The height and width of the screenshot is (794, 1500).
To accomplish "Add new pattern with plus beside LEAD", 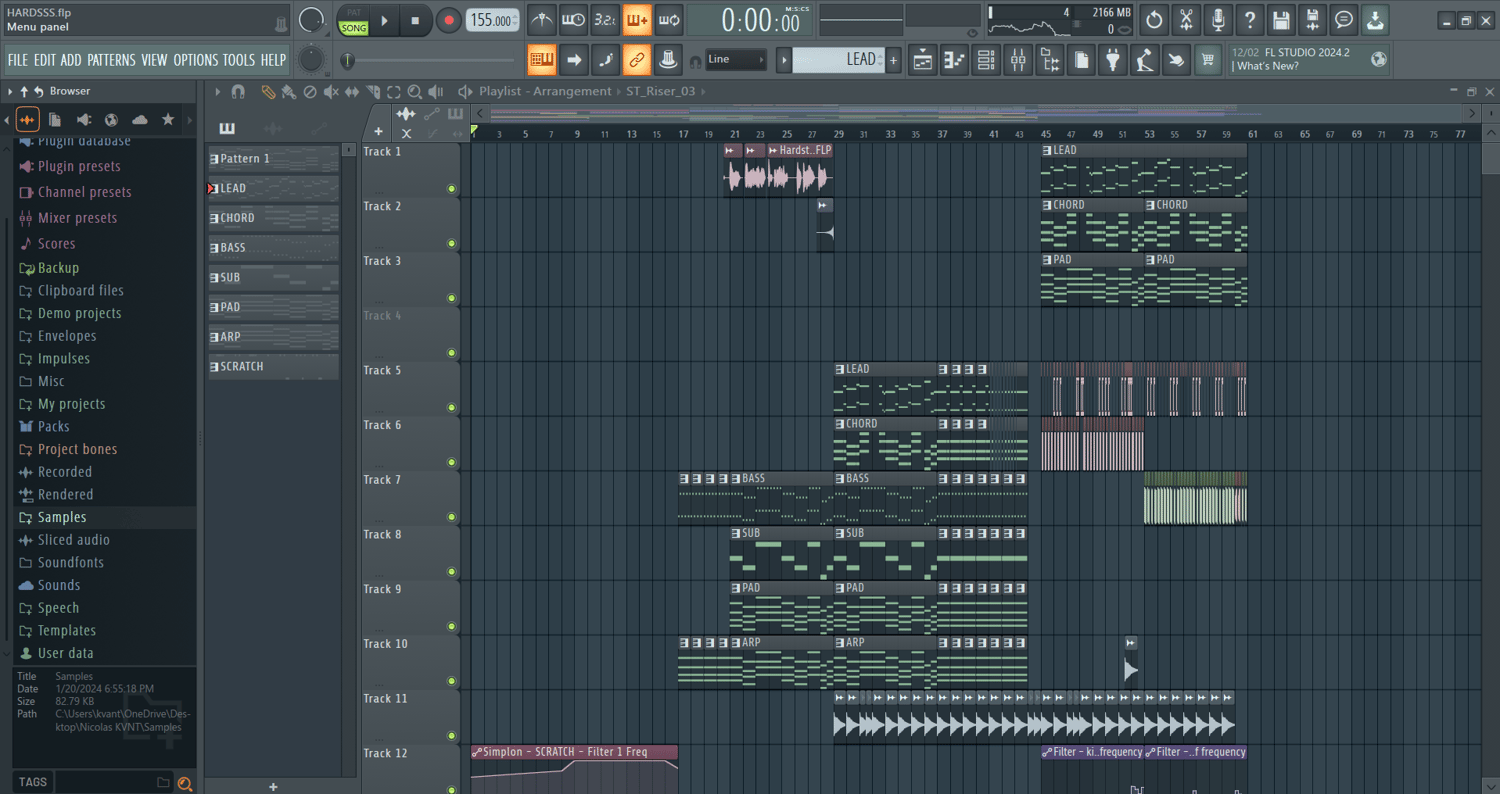I will coord(894,60).
